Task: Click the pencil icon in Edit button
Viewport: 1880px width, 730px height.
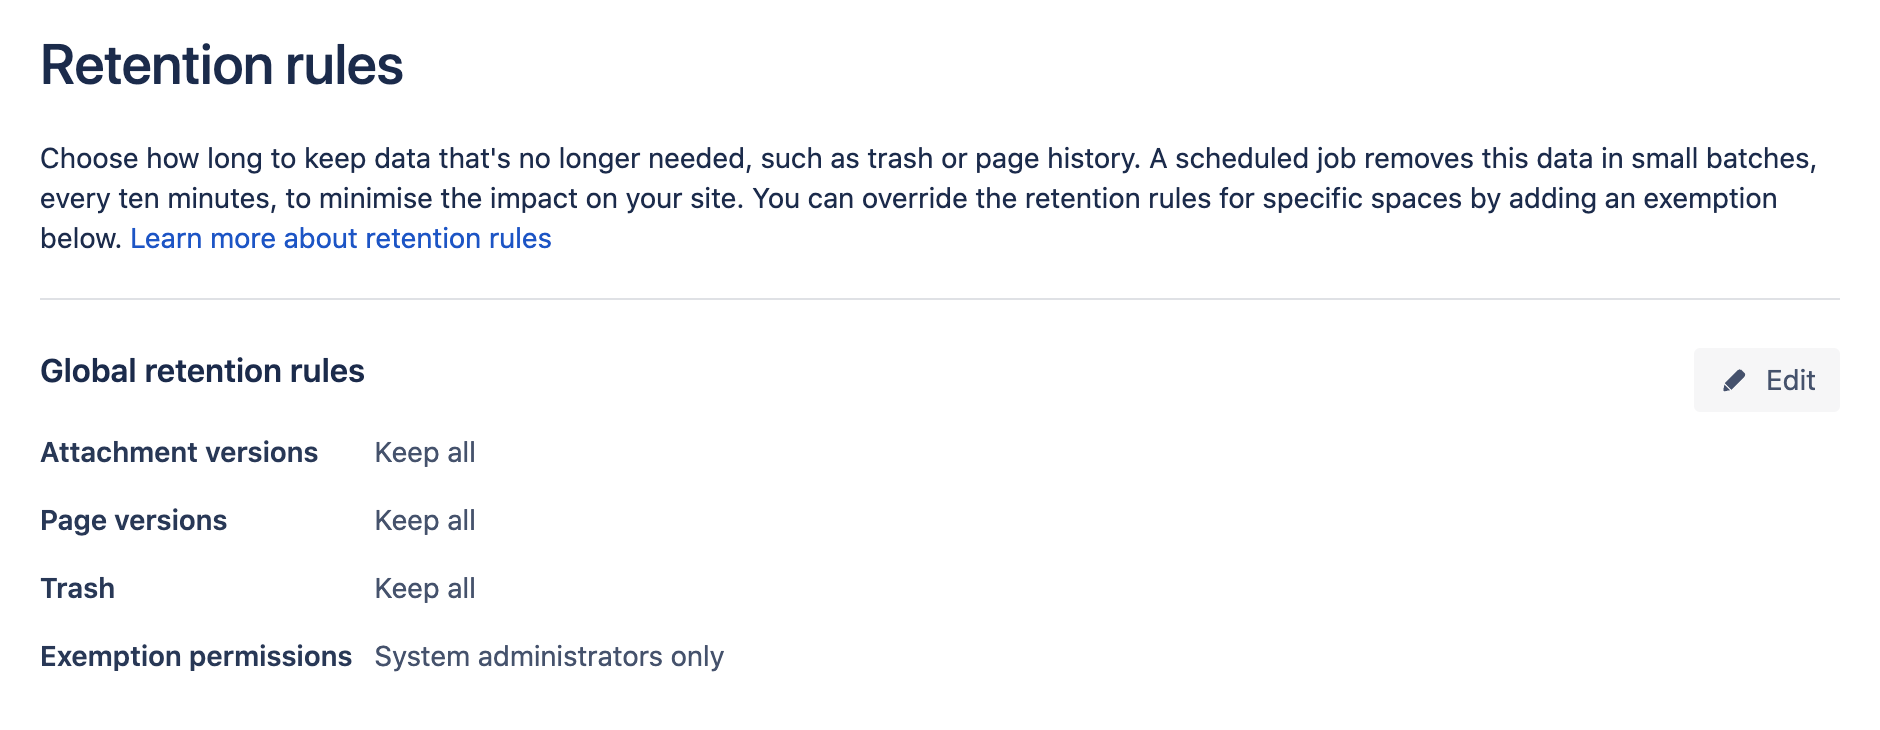Action: [1734, 380]
